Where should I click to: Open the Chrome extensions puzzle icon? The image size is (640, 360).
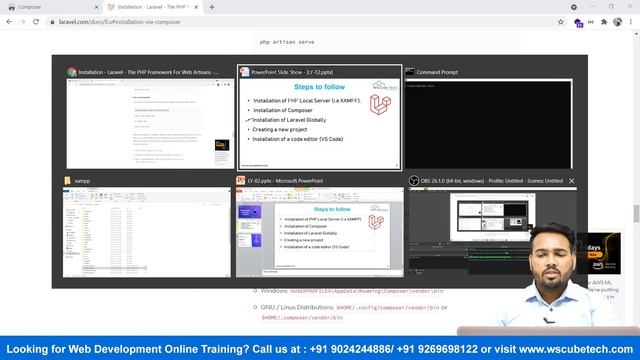coord(604,22)
